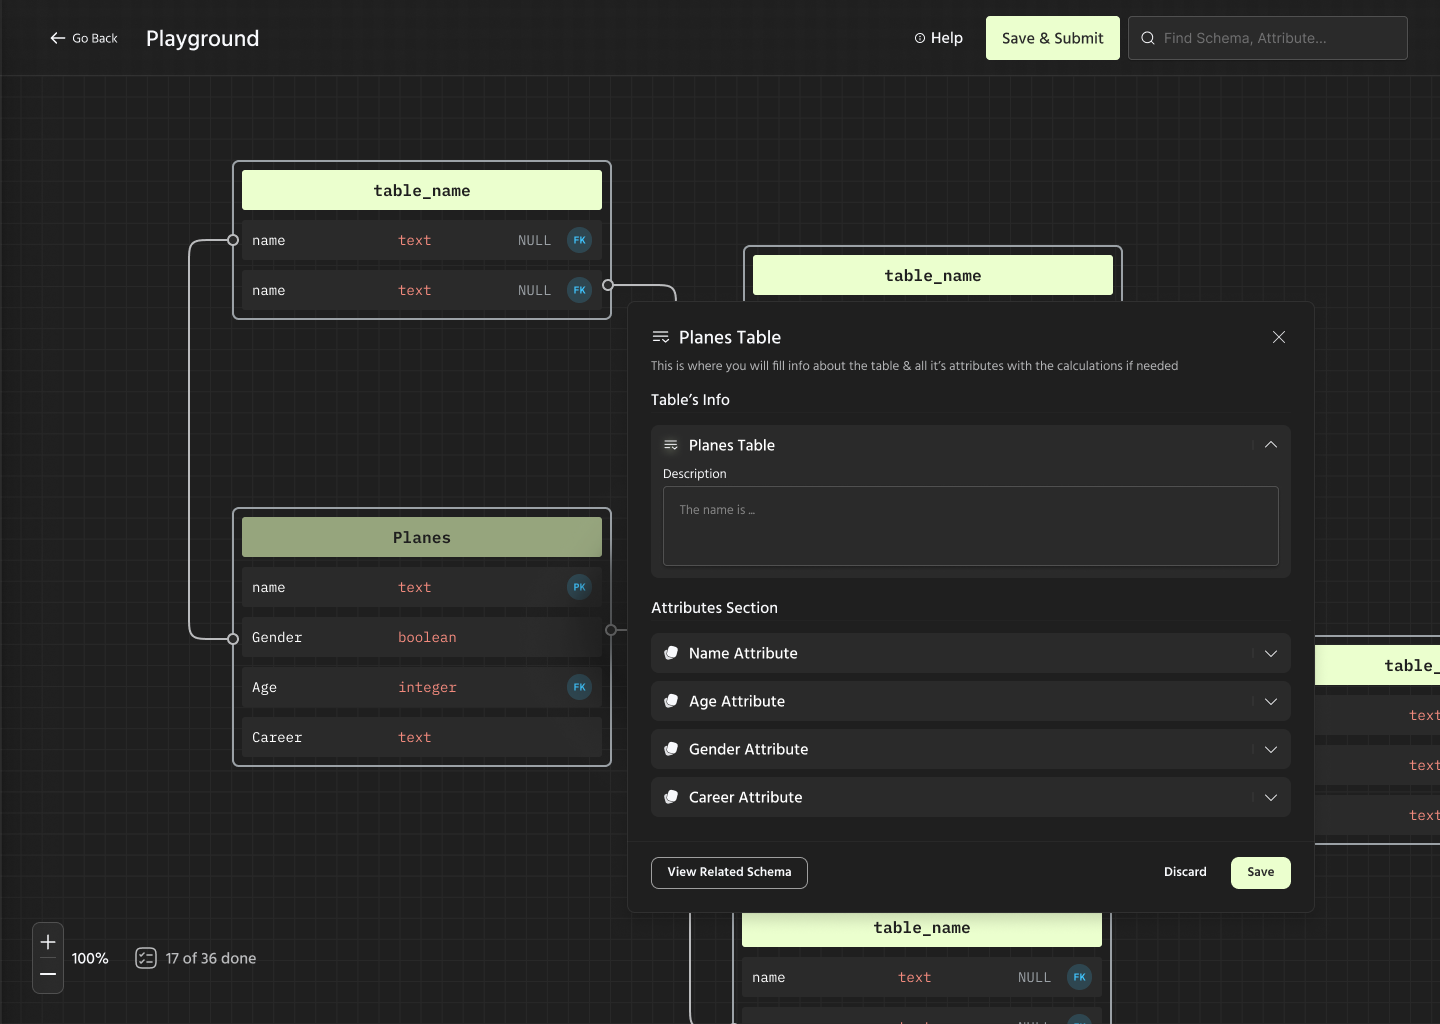Click View Related Schema button

coord(729,872)
